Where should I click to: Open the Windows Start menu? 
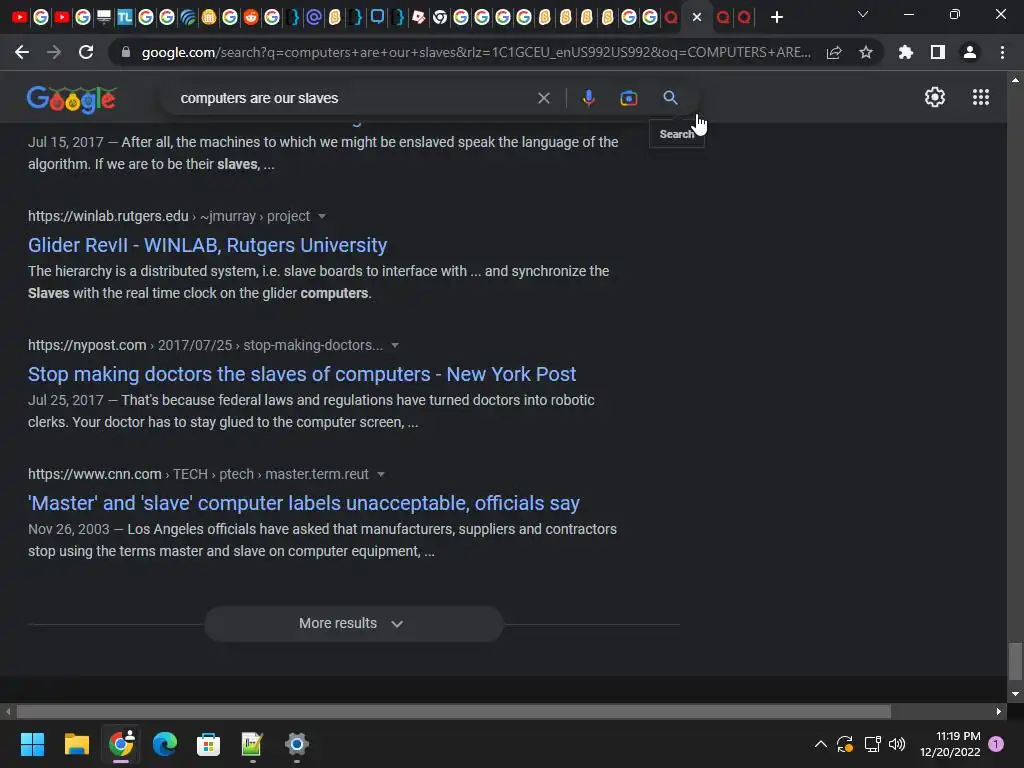32,744
